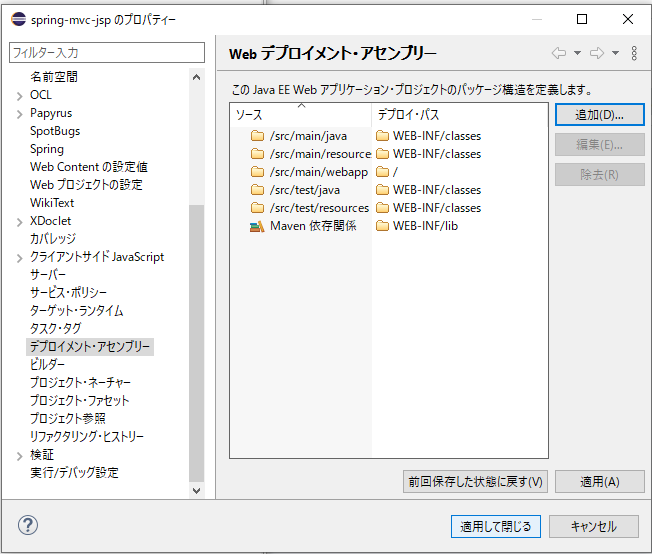
Task: Click the forward navigation arrow icon
Action: pos(597,53)
